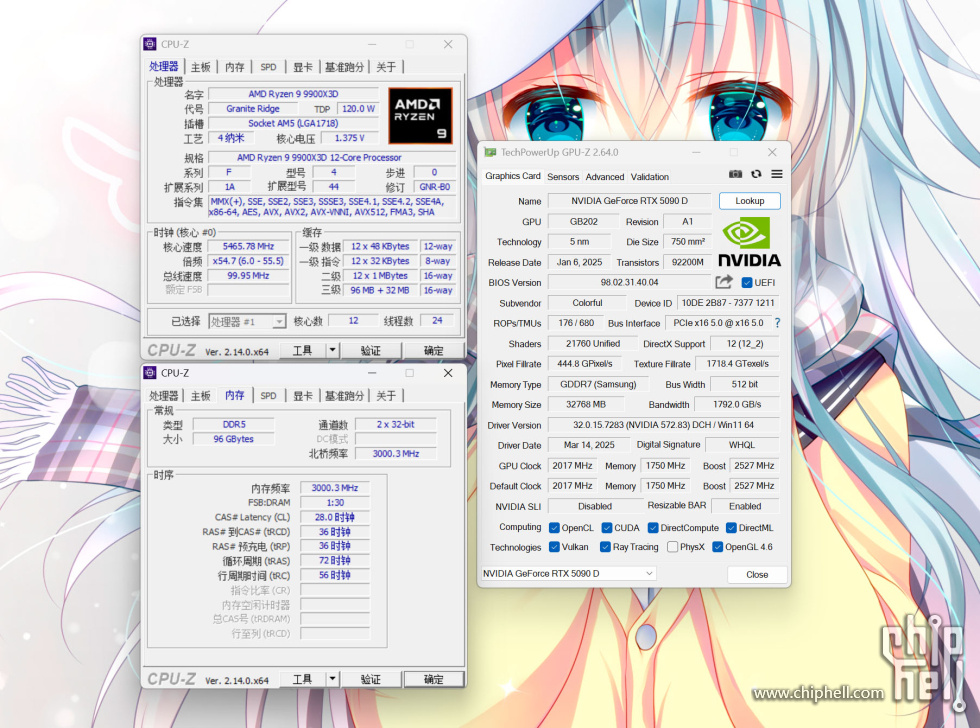Open the 内存 tab in the processor window
The height and width of the screenshot is (728, 980).
point(234,67)
